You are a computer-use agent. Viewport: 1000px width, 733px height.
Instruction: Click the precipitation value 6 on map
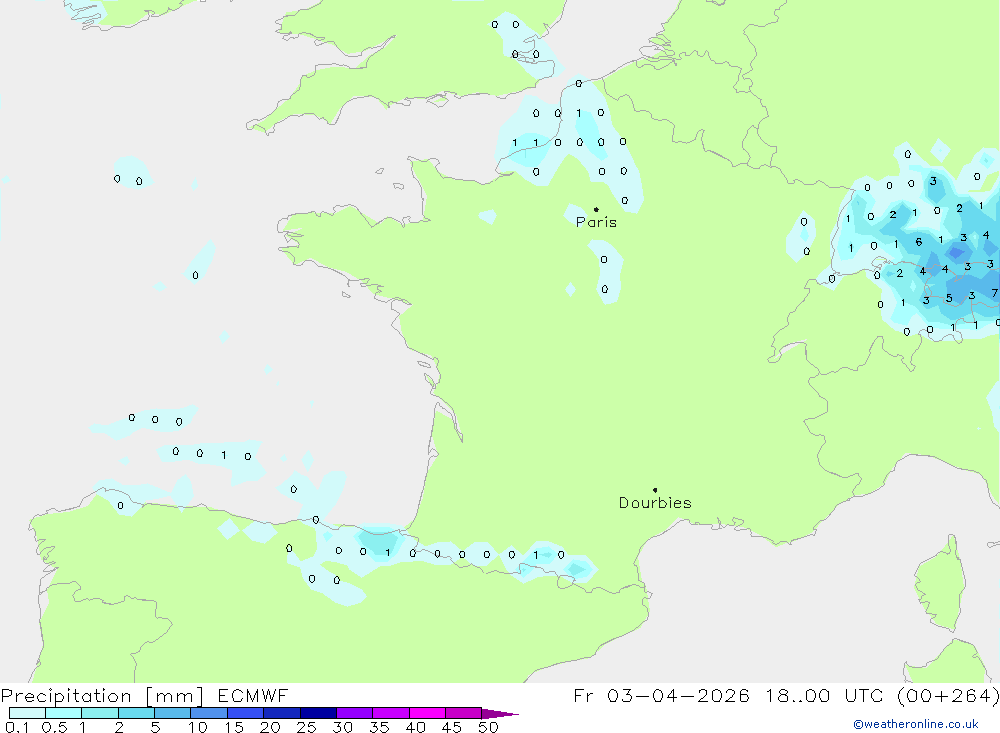918,242
